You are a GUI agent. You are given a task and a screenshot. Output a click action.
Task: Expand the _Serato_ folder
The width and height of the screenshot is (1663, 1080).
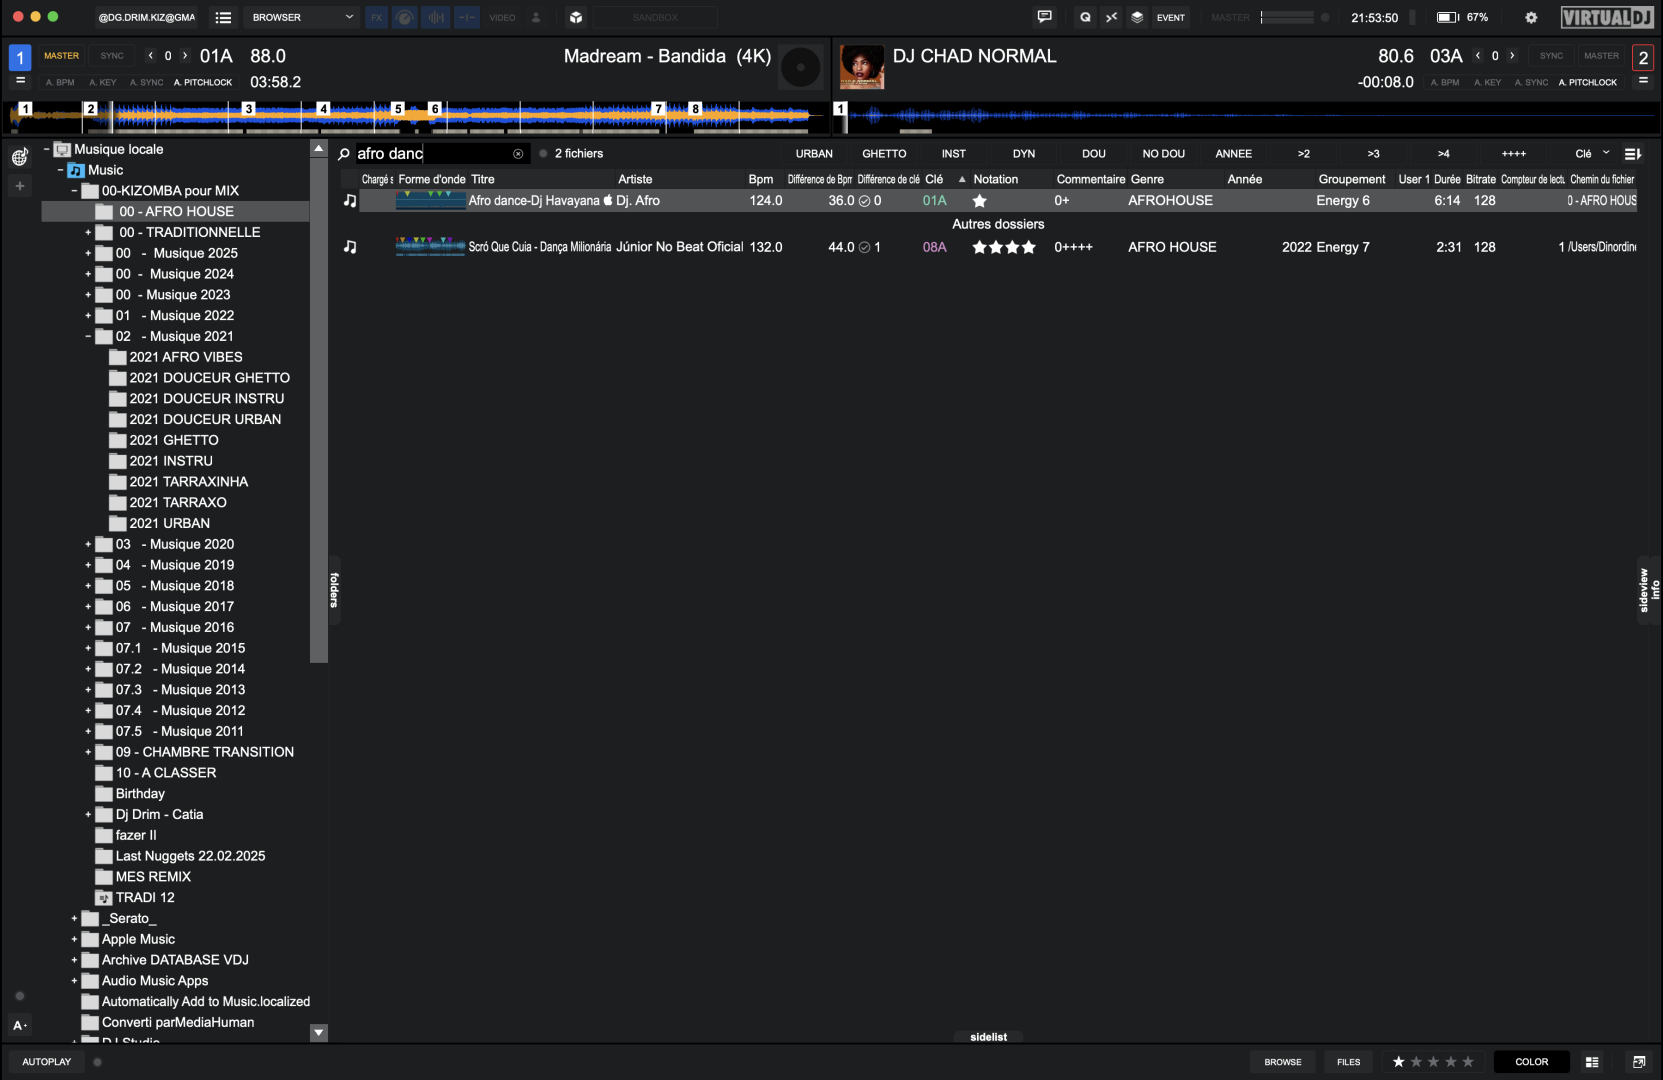point(74,919)
